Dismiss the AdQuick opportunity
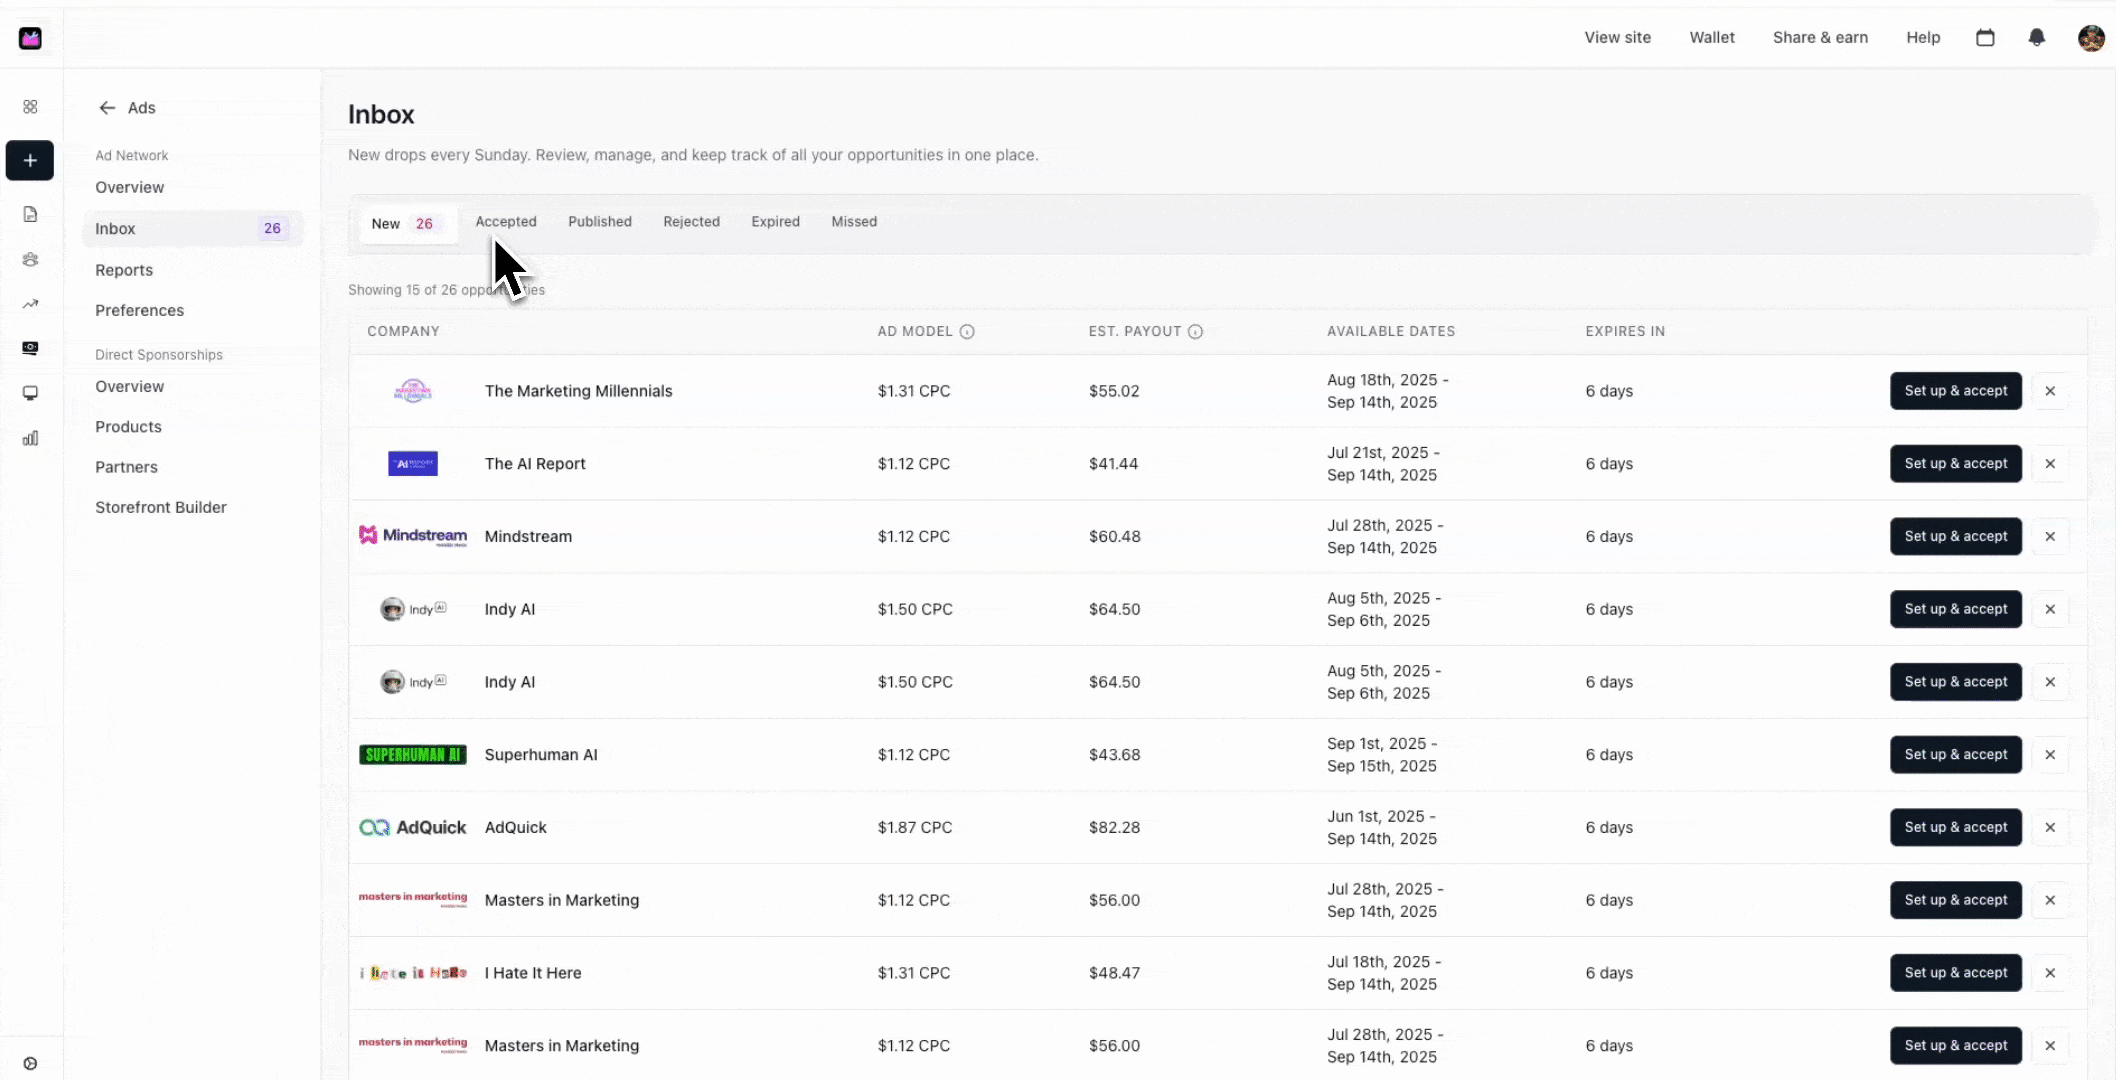2116x1080 pixels. (2050, 828)
